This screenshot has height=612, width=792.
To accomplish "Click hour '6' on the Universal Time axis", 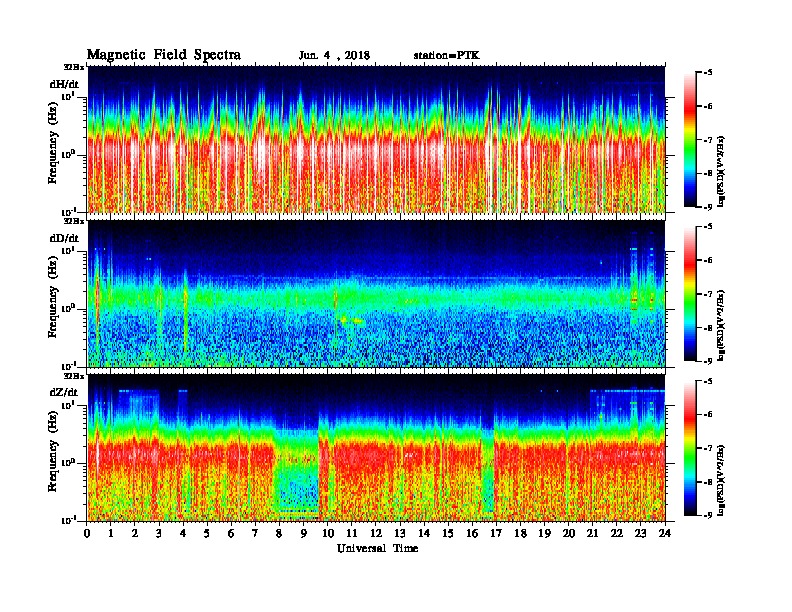I will tap(231, 534).
